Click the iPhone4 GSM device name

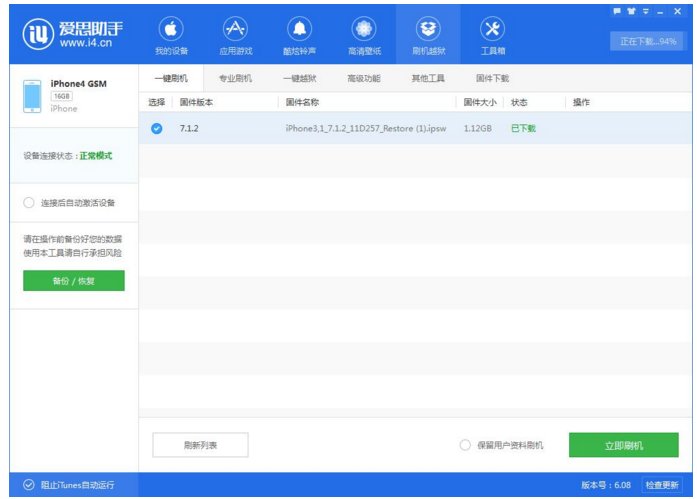(79, 84)
